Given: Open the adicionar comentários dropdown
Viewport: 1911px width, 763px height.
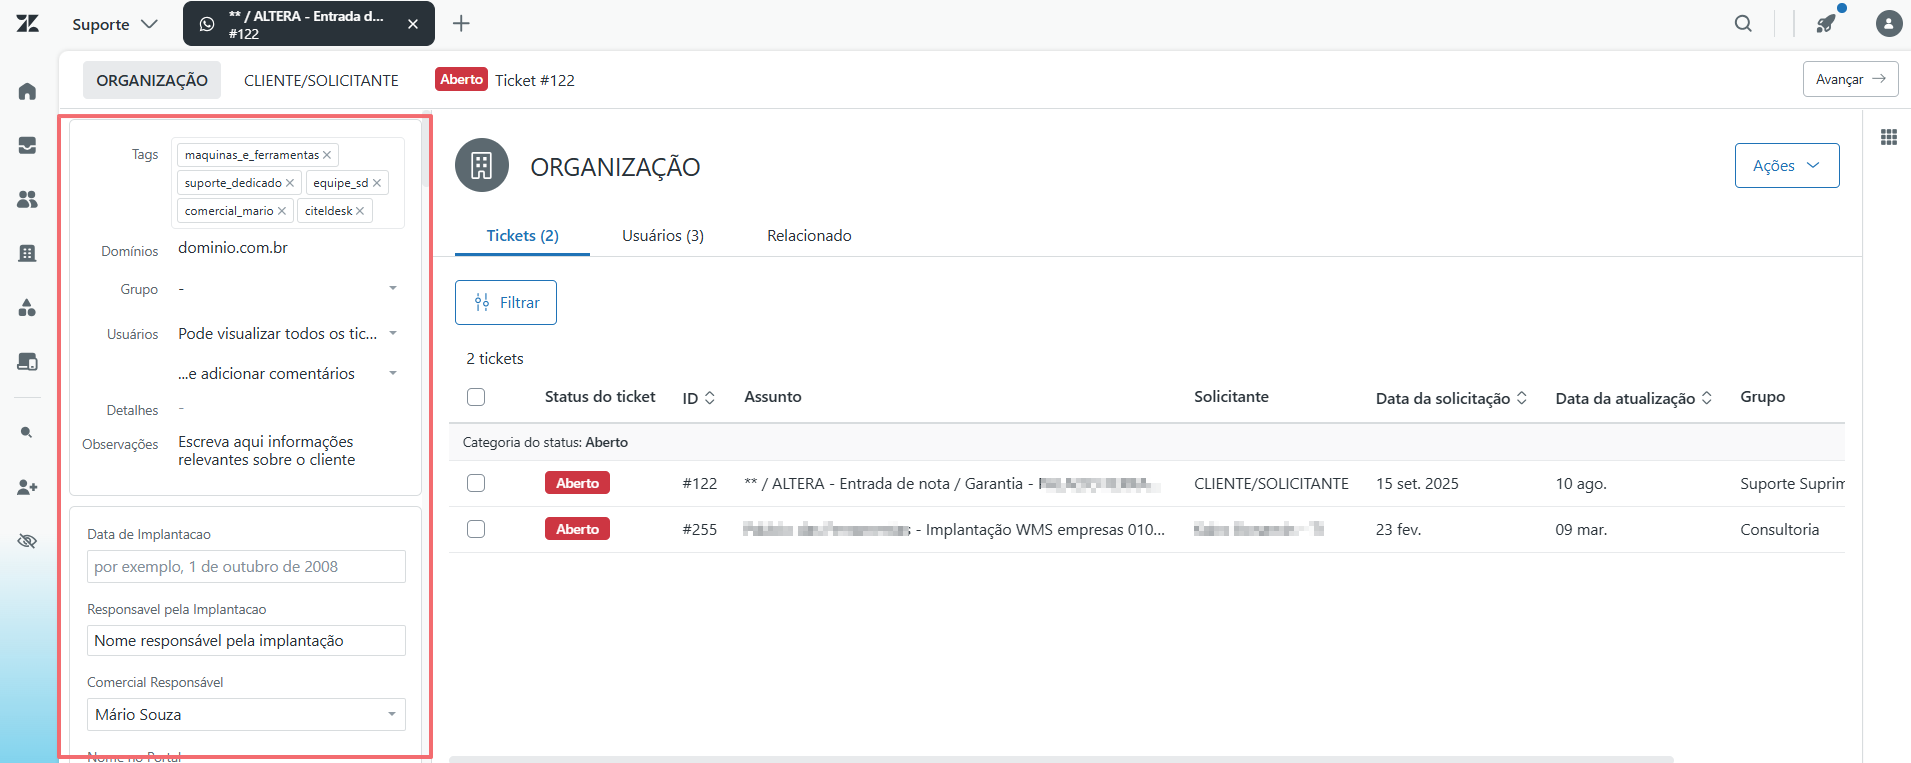Looking at the screenshot, I should click(288, 373).
